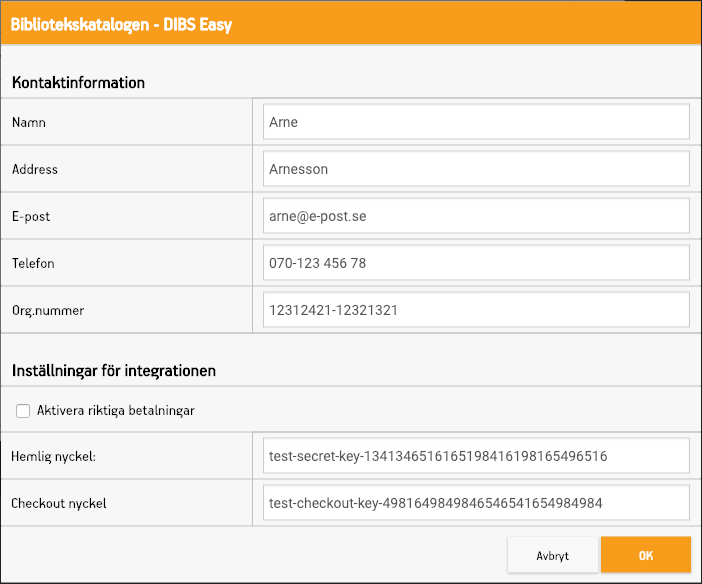Click the Telefon label
Screen dimensions: 702x584
tap(33, 263)
